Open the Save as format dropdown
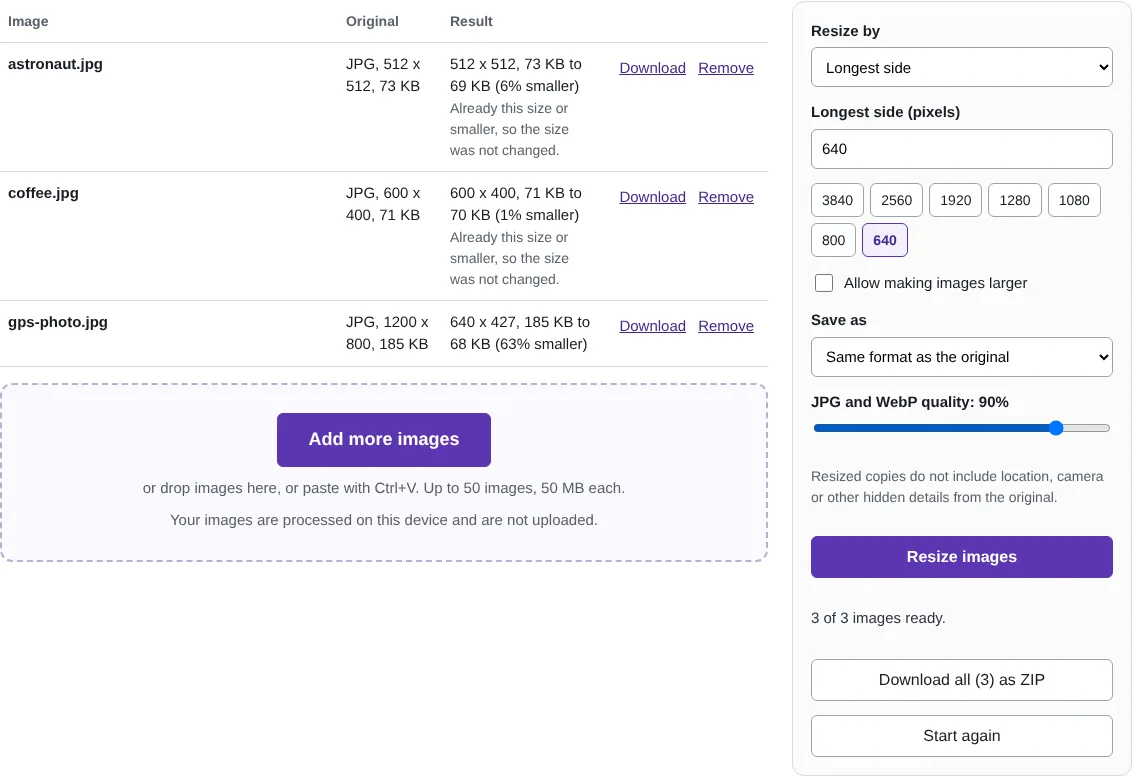 (x=961, y=357)
